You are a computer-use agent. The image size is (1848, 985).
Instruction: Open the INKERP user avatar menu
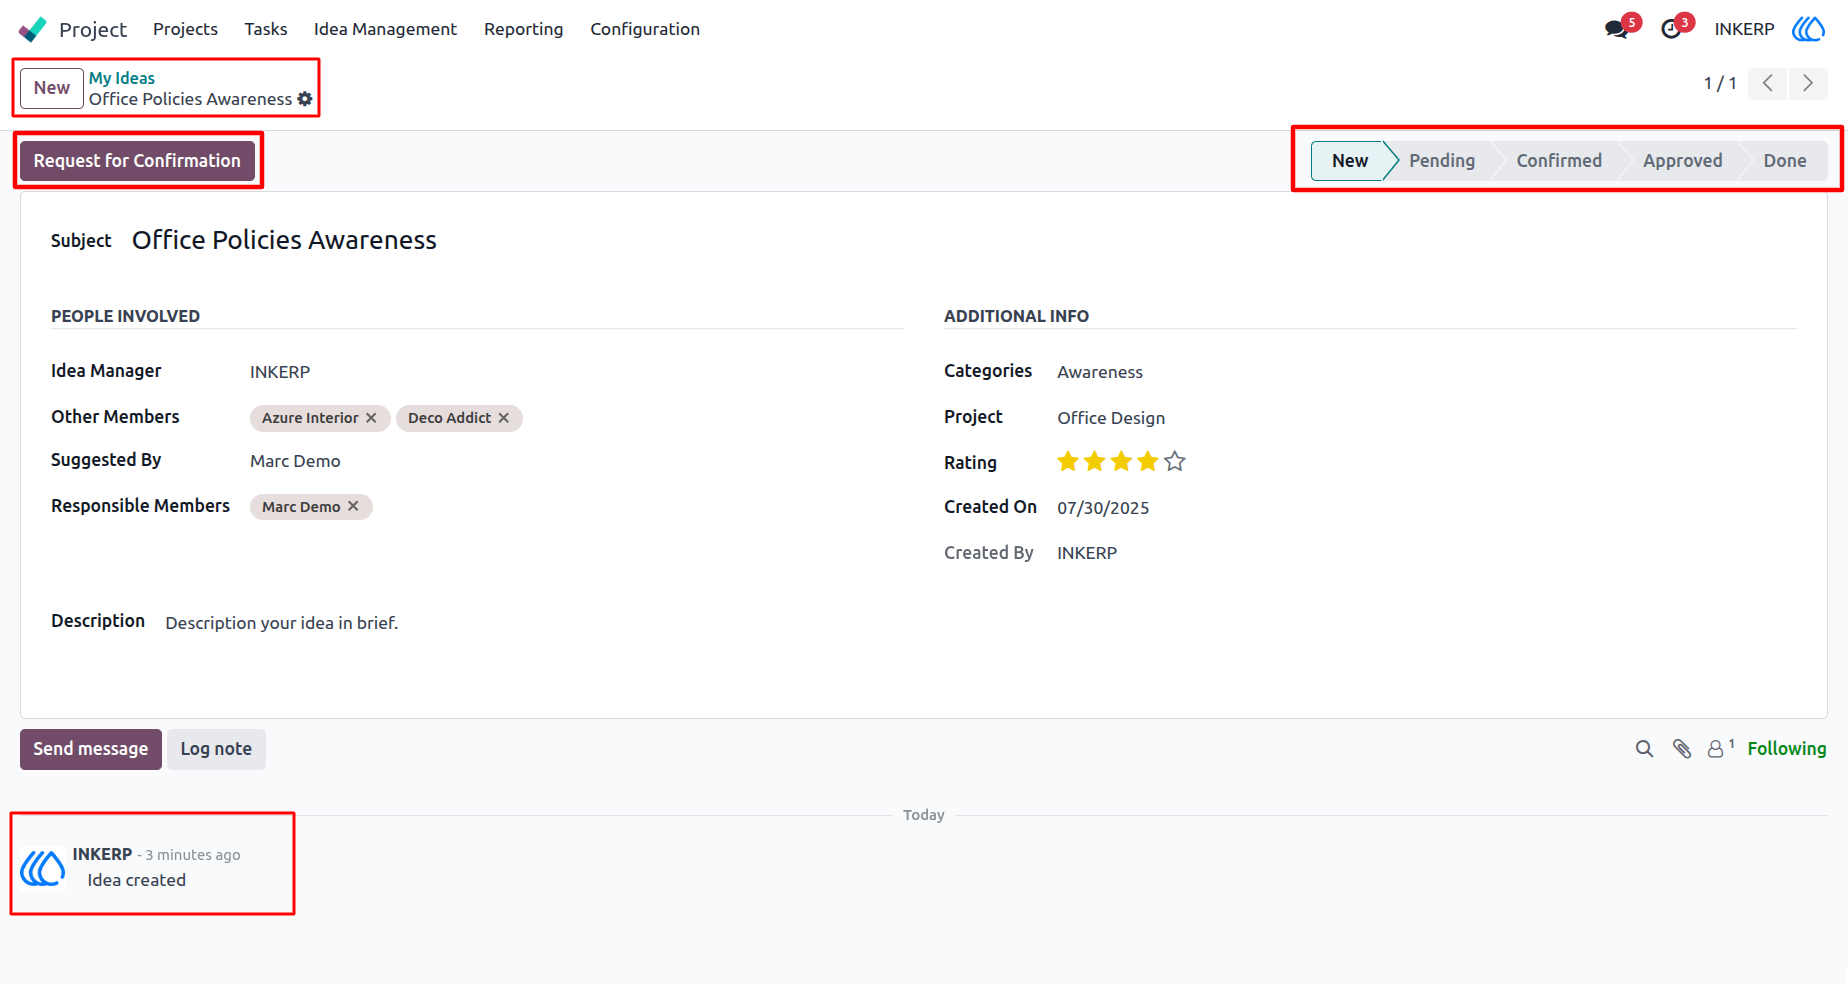click(1808, 29)
